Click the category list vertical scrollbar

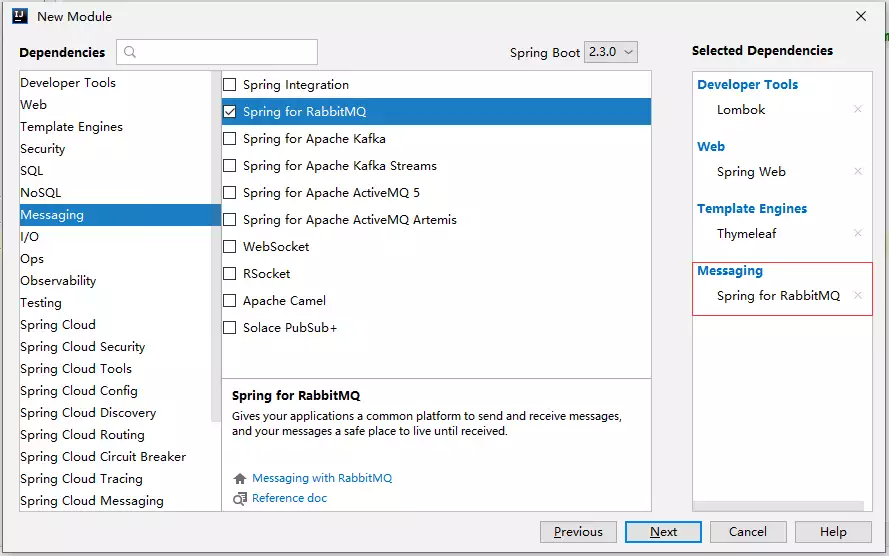pos(215,247)
